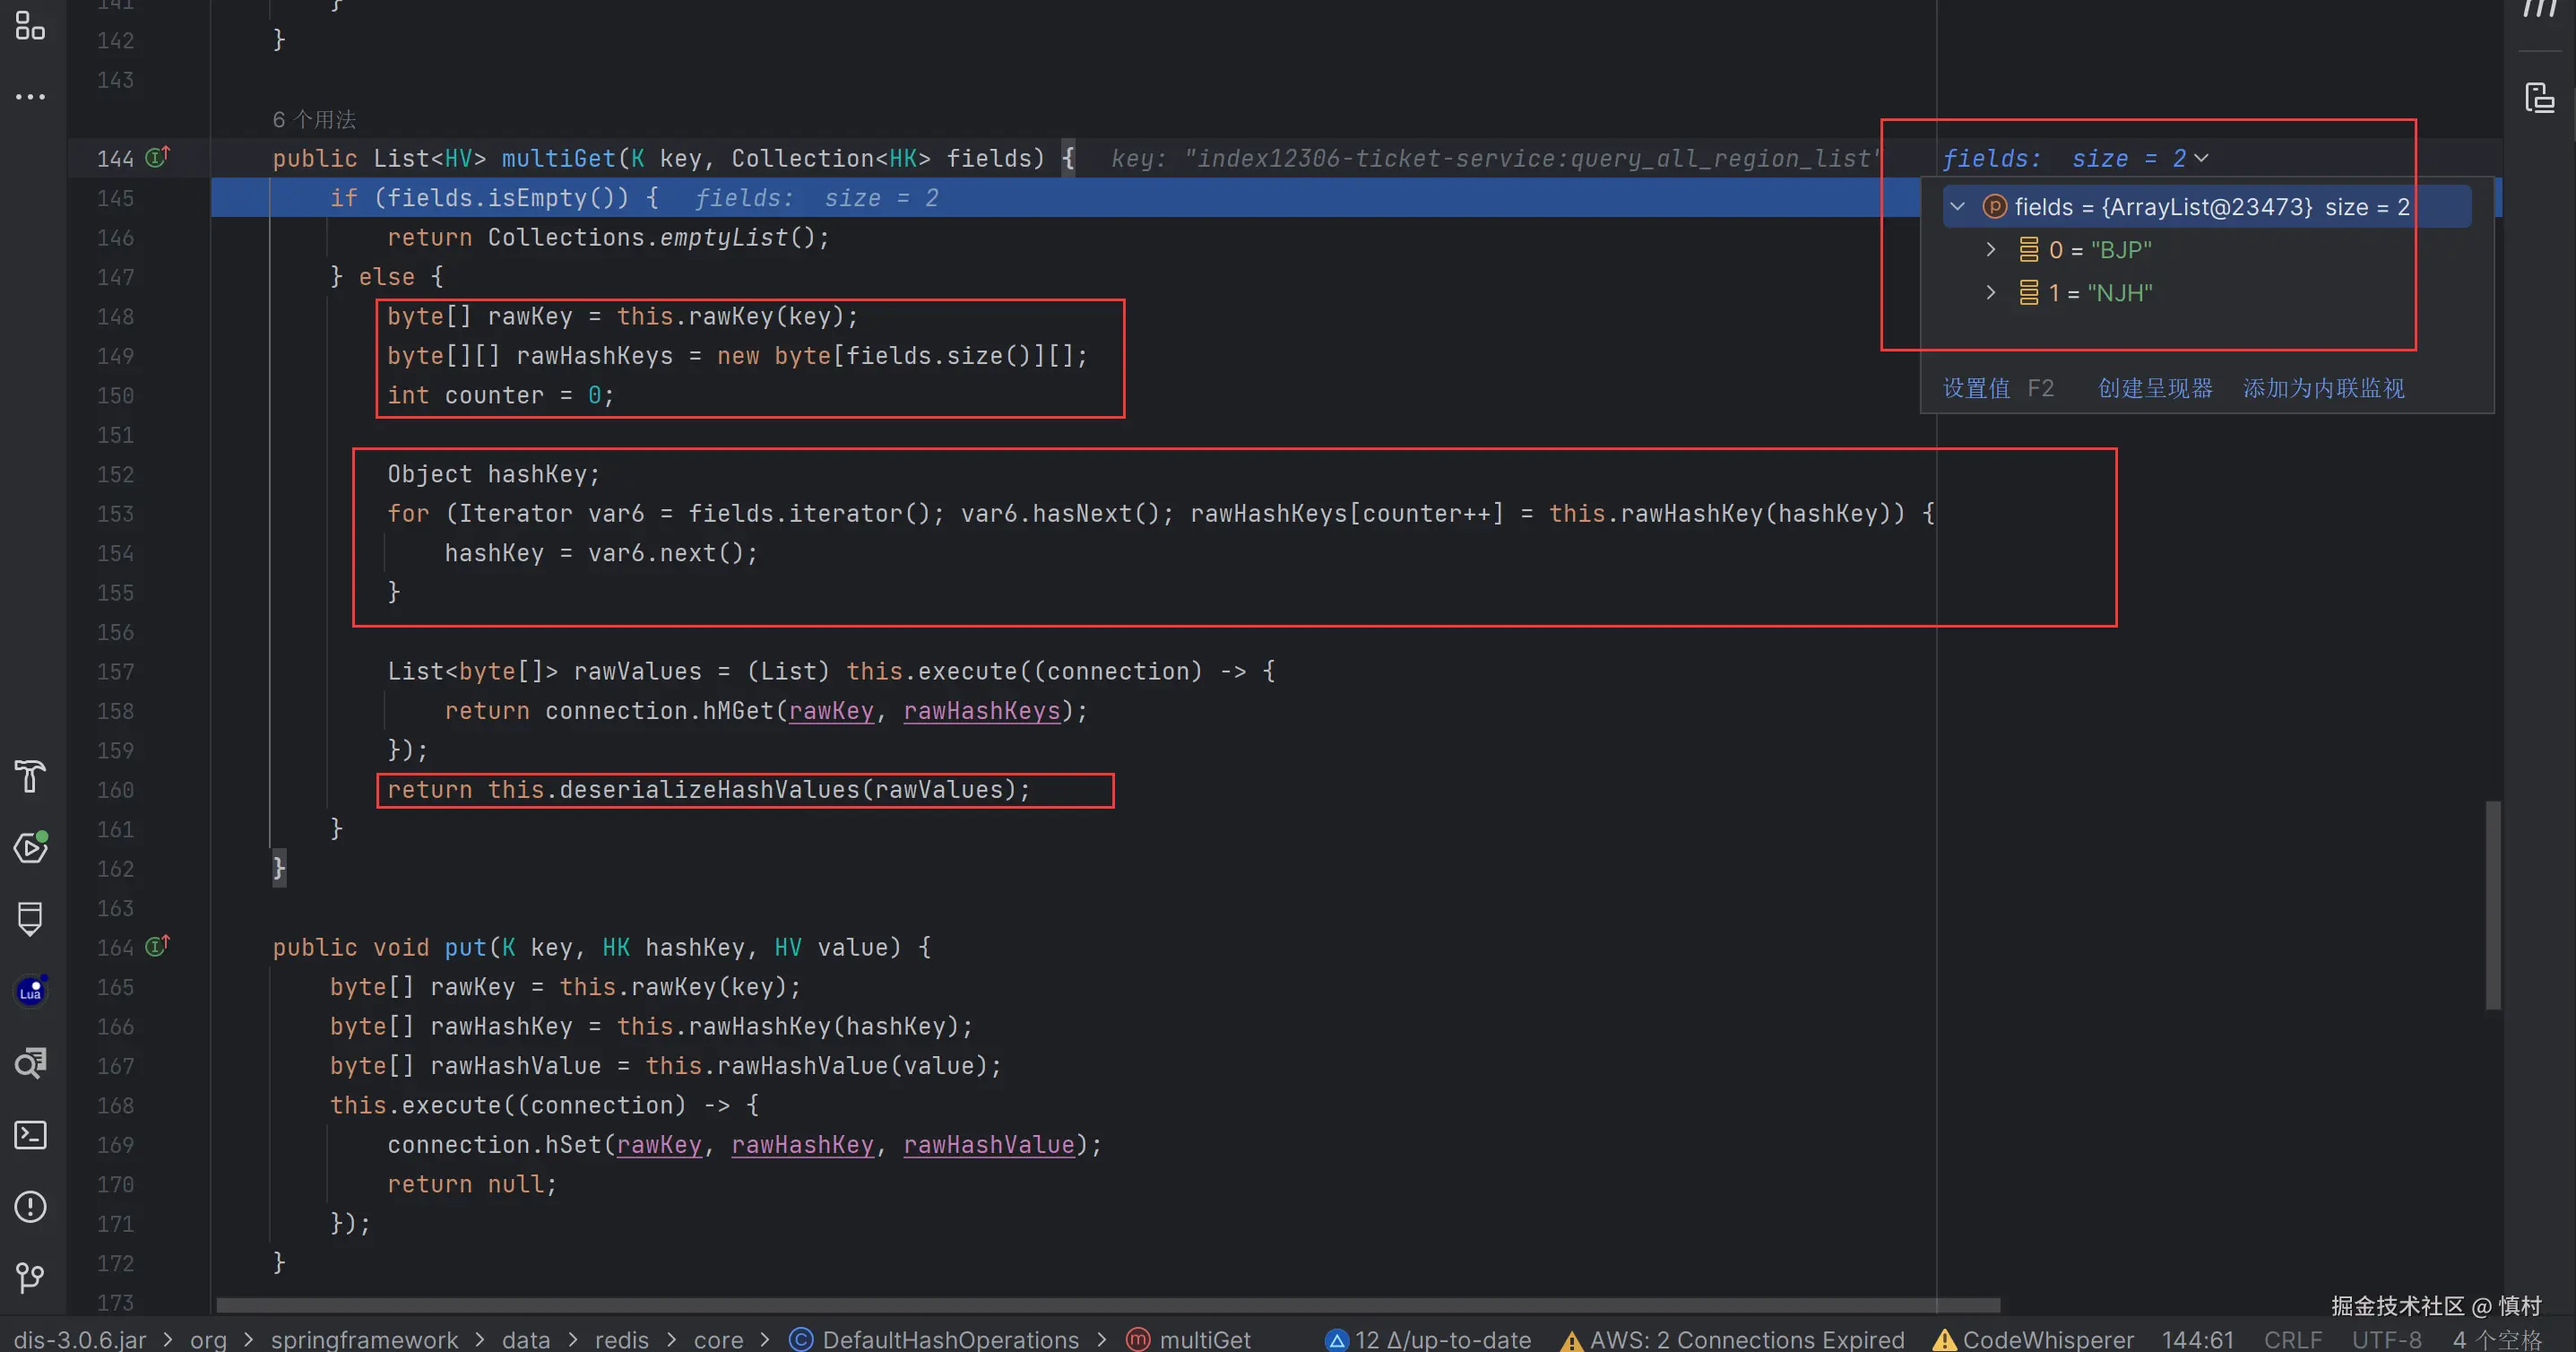Expand the "NJH" element in fields
This screenshot has height=1352, width=2576.
[1990, 292]
